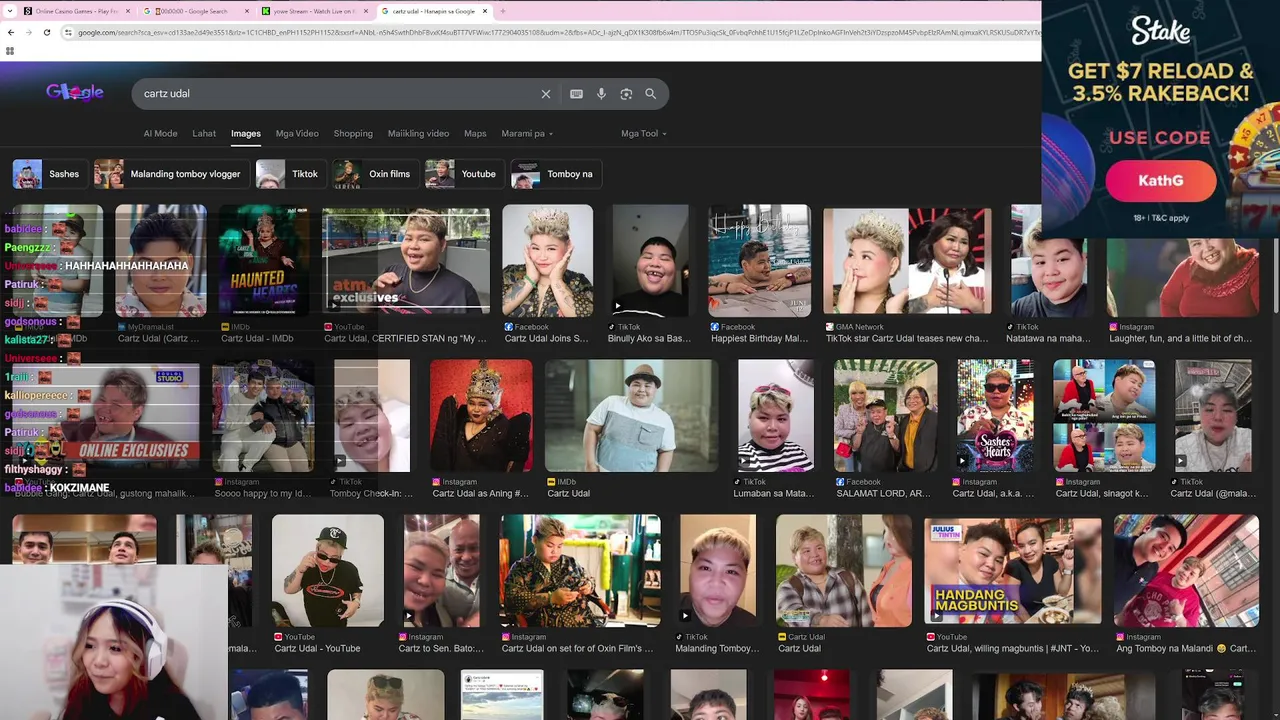The image size is (1280, 720).
Task: Open Cartz Udal Joins S... Facebook image
Action: [x=547, y=260]
